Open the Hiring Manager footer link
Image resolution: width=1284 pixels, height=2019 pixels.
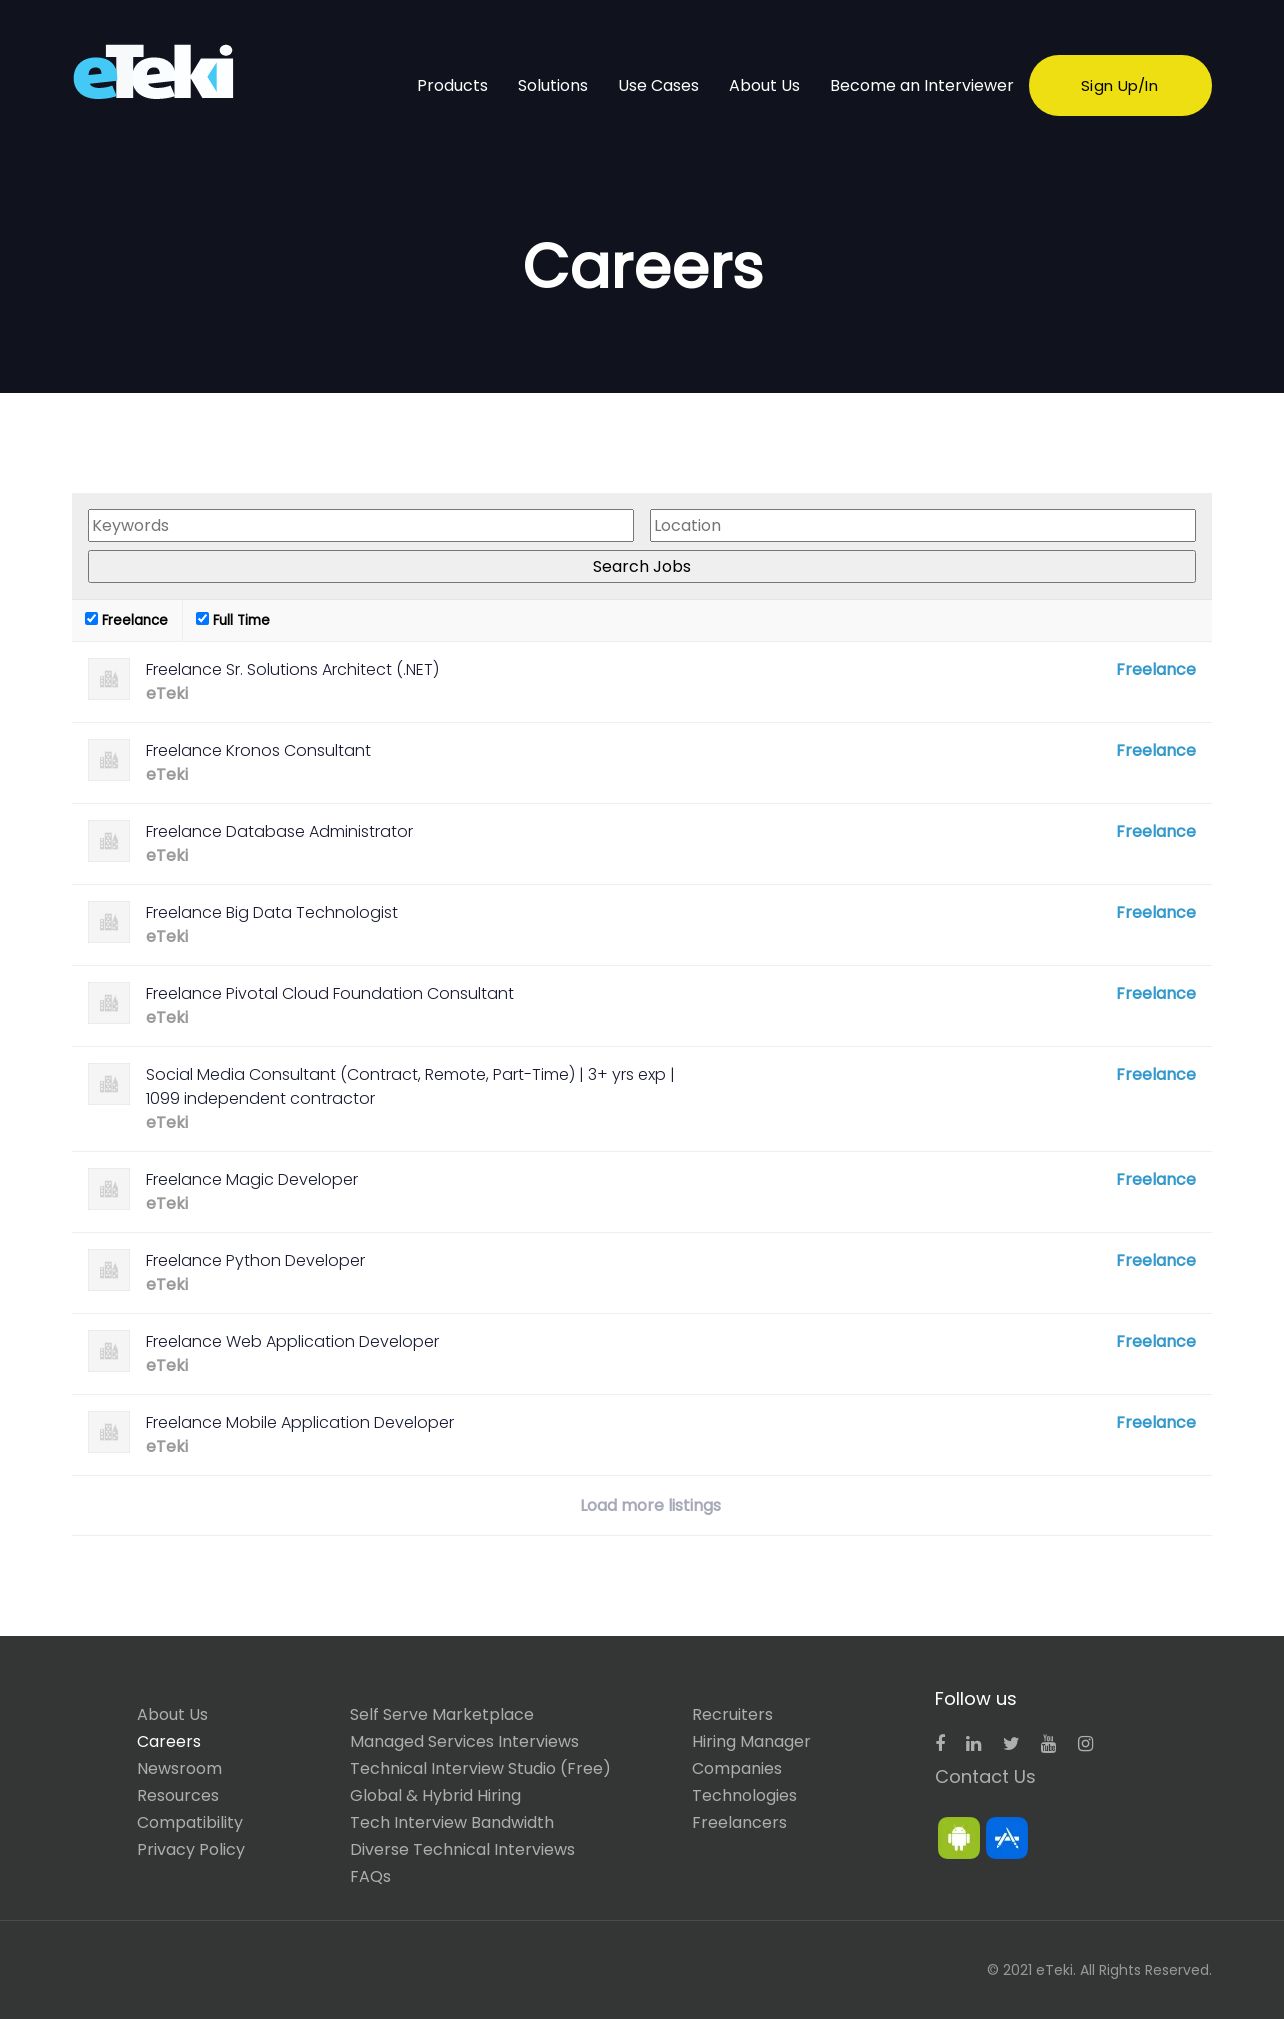[751, 1741]
